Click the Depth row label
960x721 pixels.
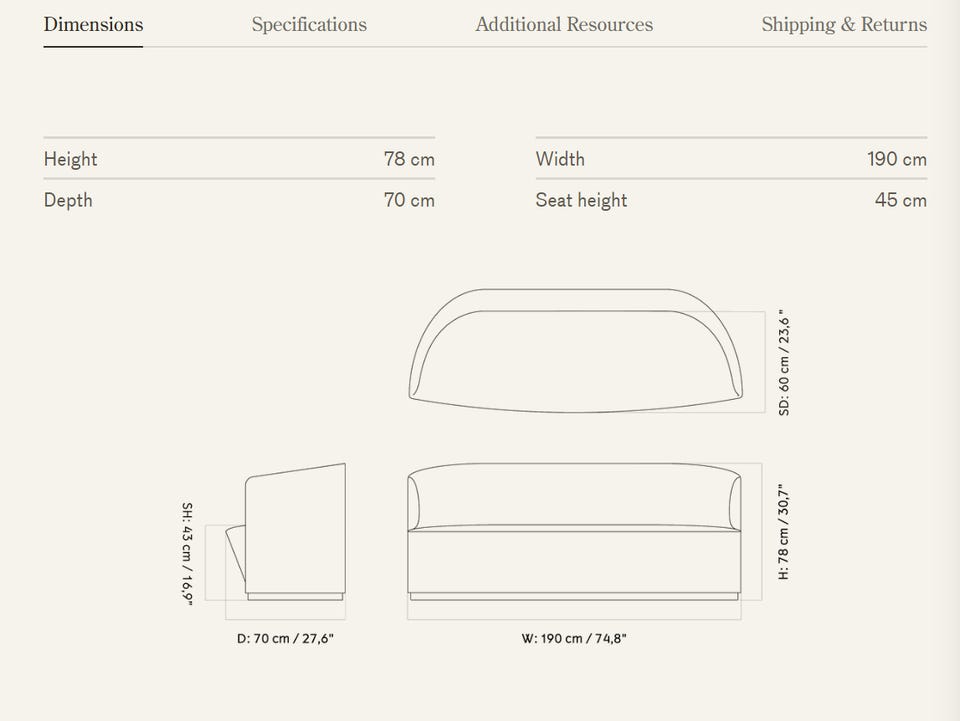click(68, 200)
